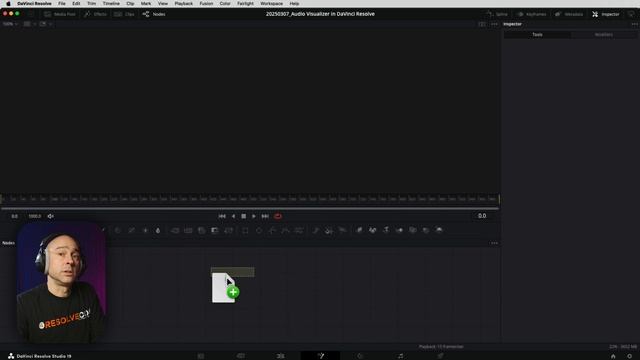Add a Channel Booleans node from toolbar
The height and width of the screenshot is (360, 640).
point(188,231)
